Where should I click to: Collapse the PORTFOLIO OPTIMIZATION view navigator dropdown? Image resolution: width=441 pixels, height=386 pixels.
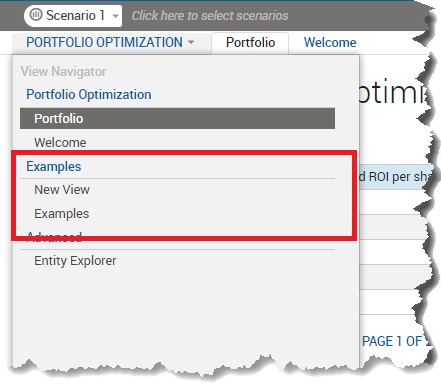(x=110, y=43)
